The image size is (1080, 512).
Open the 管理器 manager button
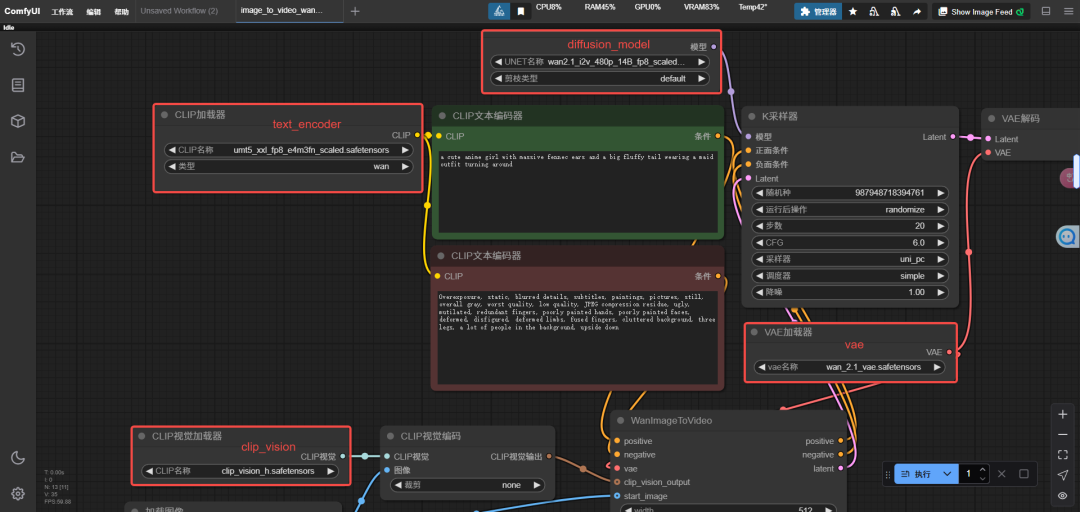[818, 12]
